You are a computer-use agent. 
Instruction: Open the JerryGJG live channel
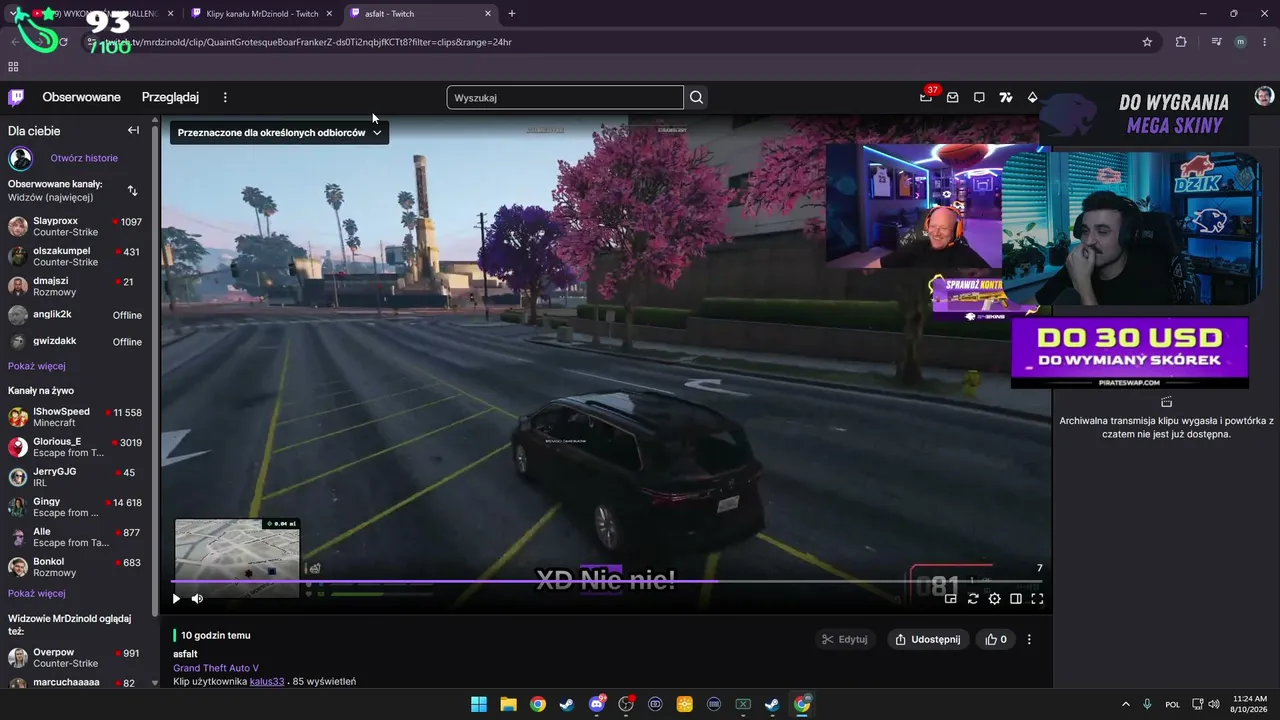[75, 477]
